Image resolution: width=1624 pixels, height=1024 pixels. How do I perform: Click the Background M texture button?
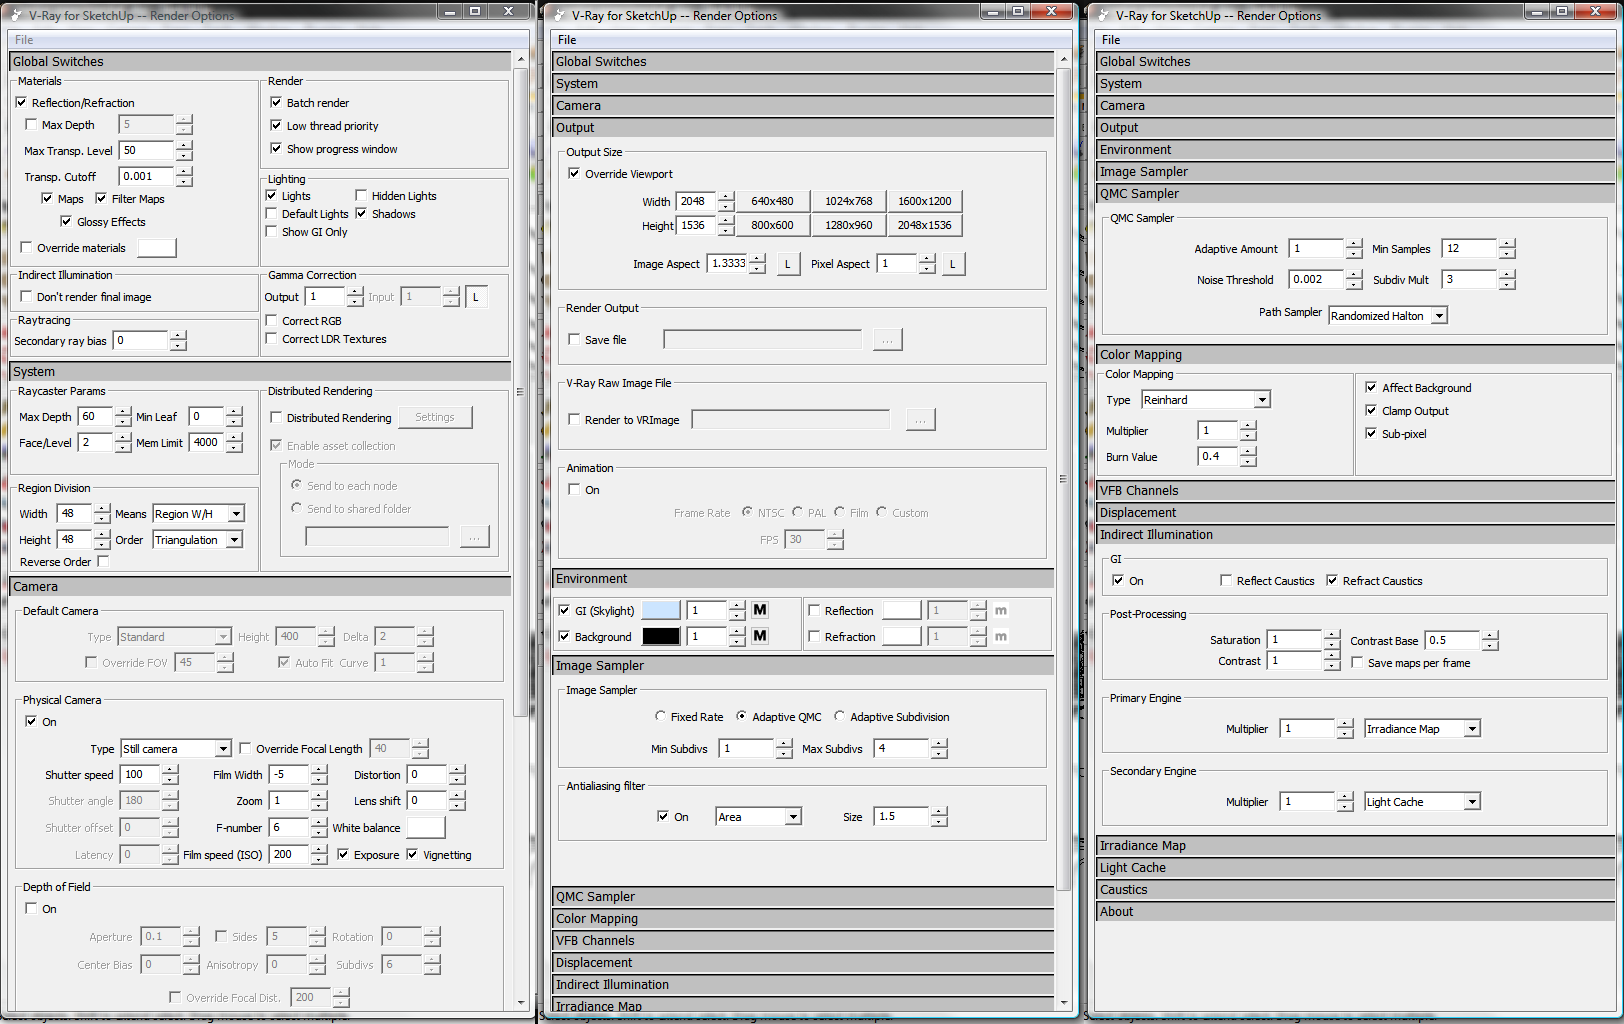tap(760, 636)
